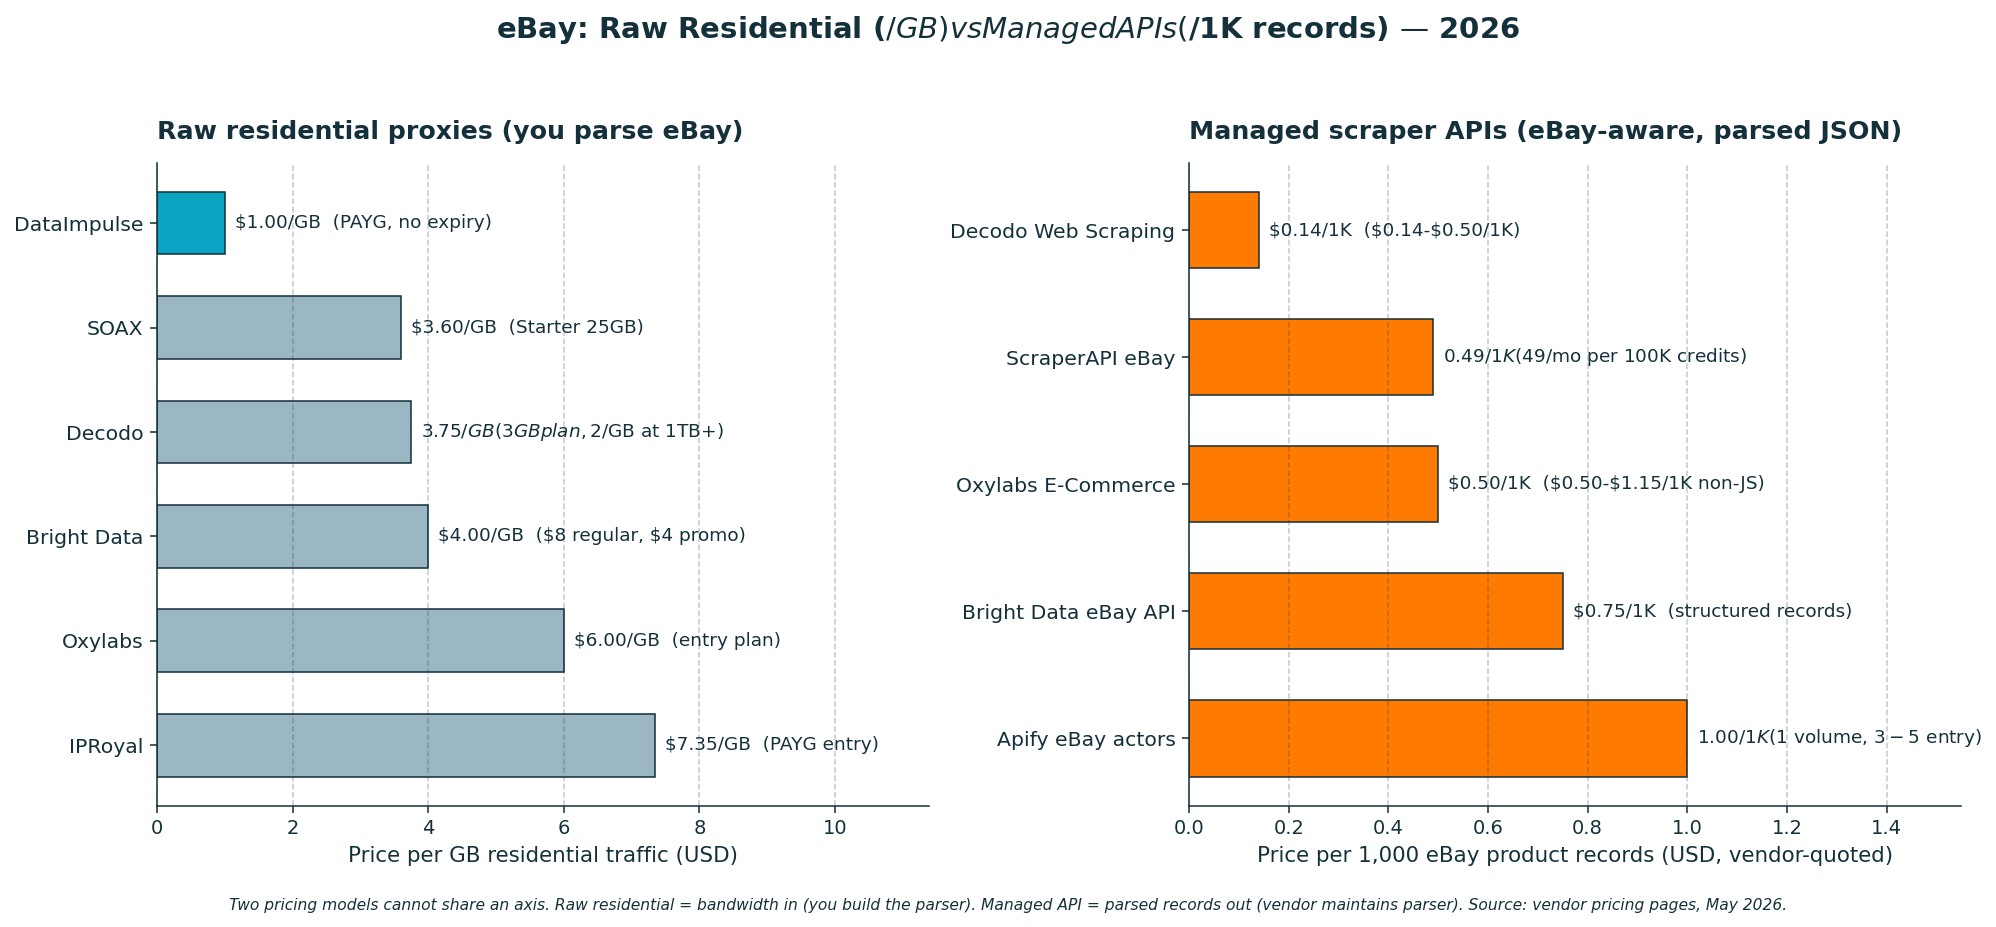Click the 'SOAX' axis label
This screenshot has width=1996, height=927.
click(115, 328)
